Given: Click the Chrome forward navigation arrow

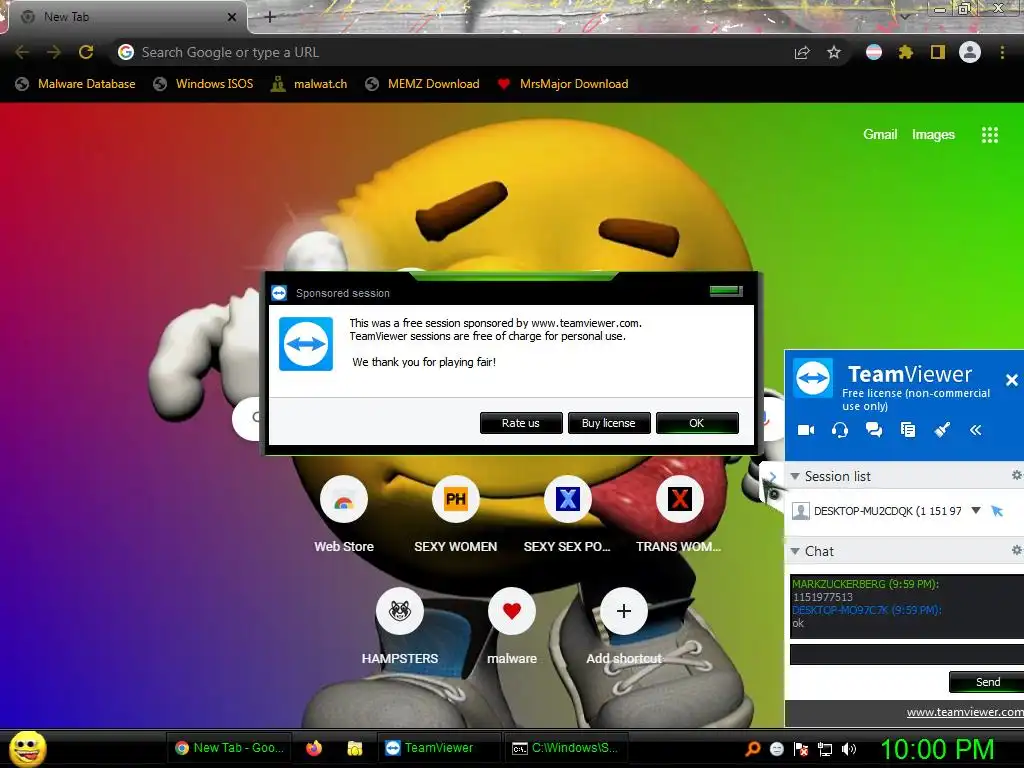Looking at the screenshot, I should click(54, 52).
